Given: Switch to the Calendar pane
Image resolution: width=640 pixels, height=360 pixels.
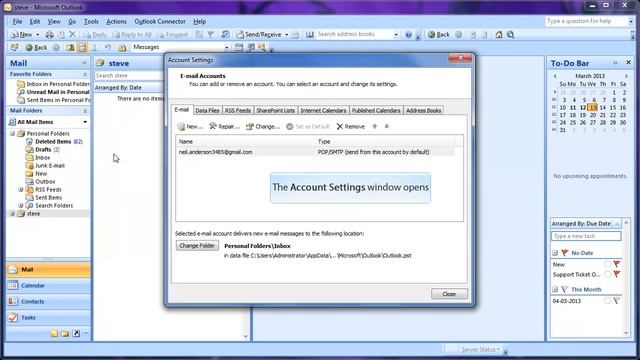Looking at the screenshot, I should click(48, 286).
